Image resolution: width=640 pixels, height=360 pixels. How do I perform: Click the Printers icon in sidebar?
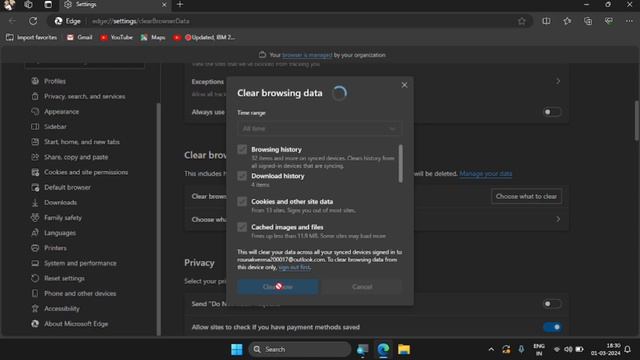[x=35, y=248]
